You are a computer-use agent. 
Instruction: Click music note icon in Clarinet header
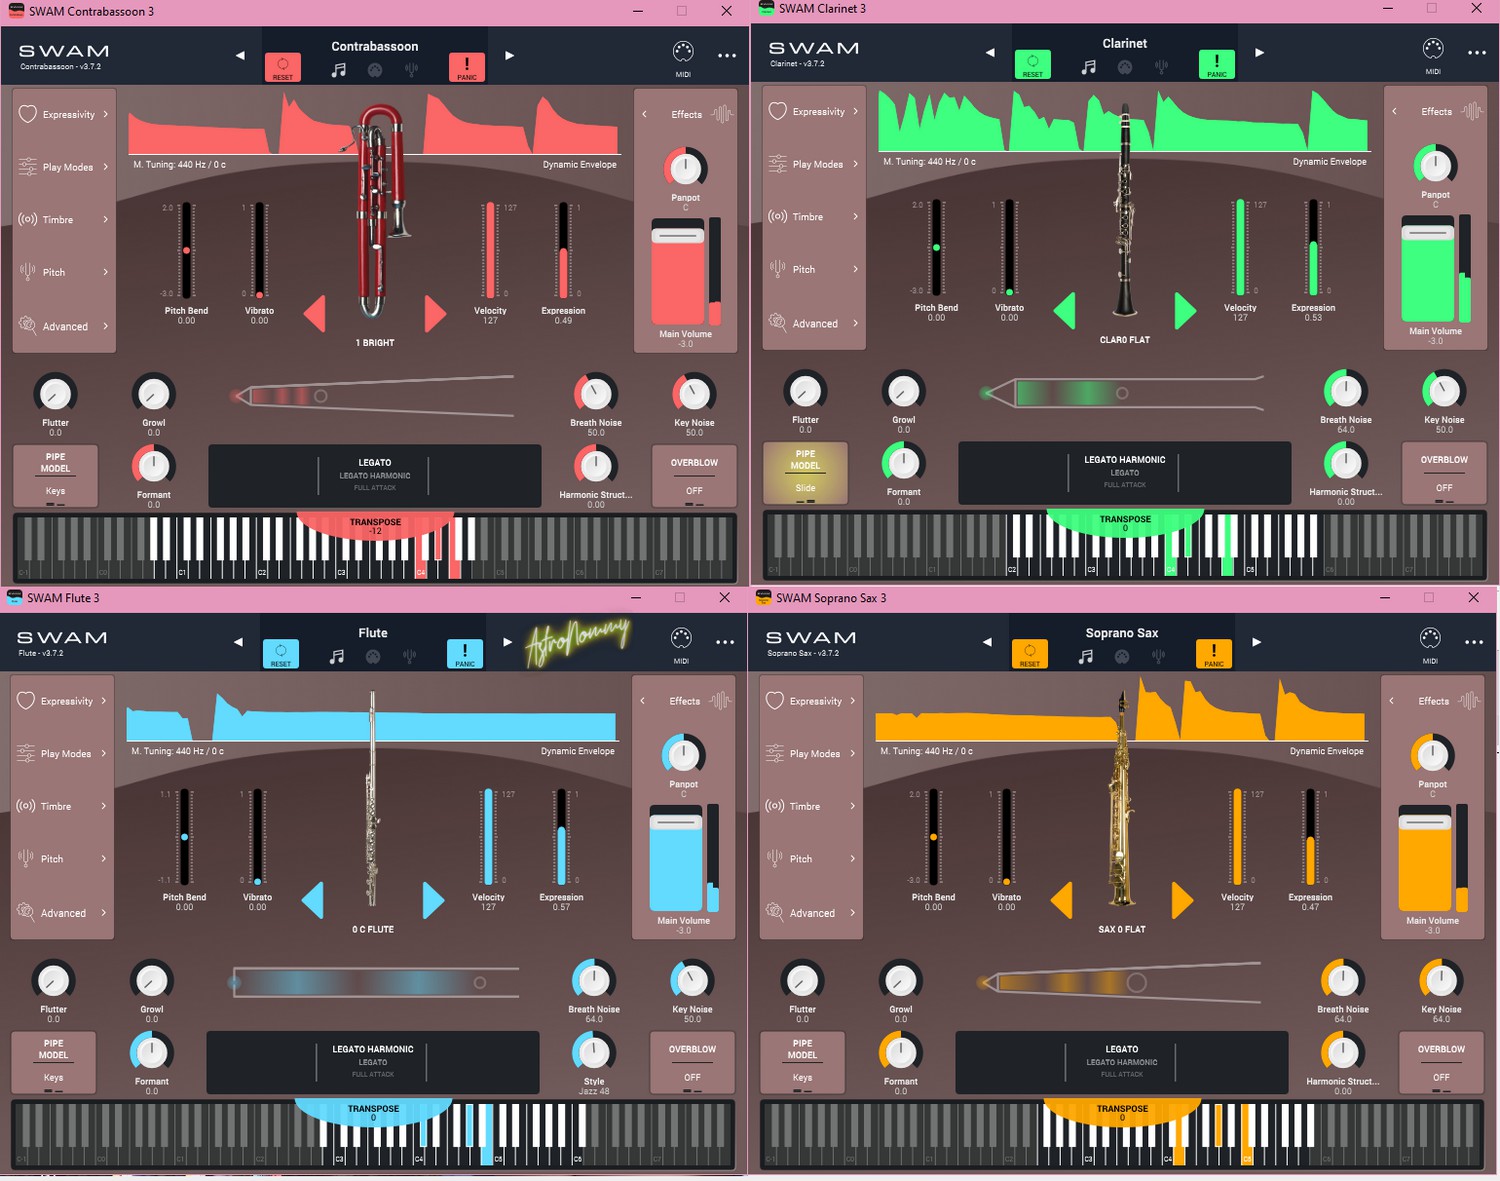click(x=1089, y=67)
